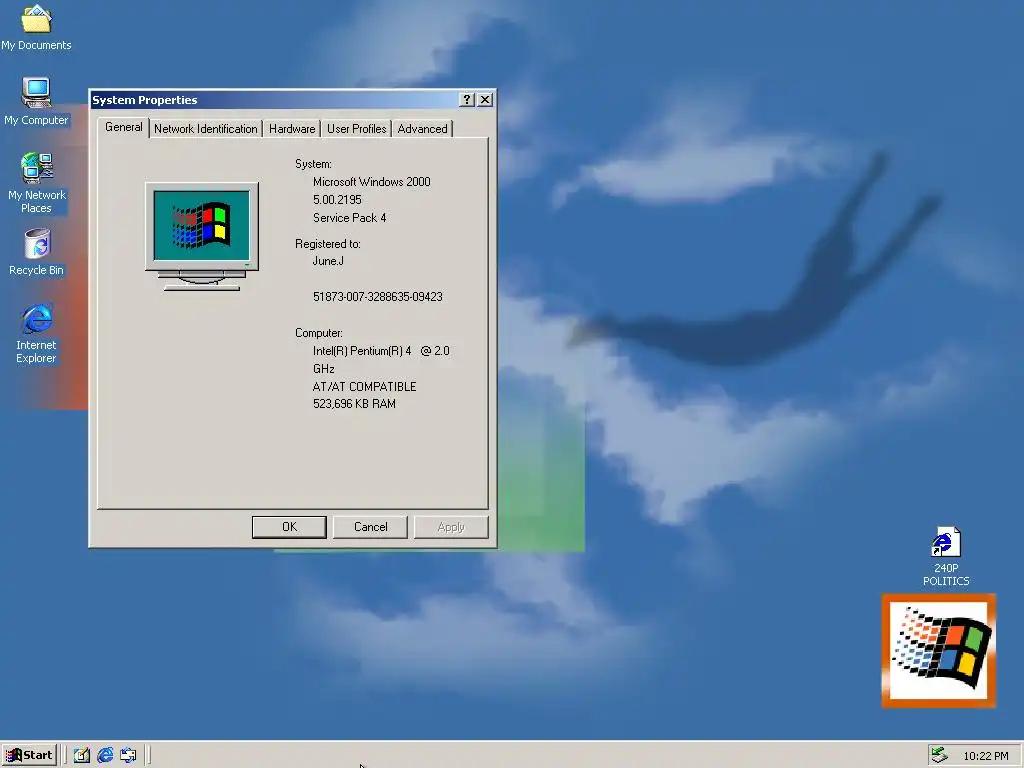Open the Start menu

(29, 755)
